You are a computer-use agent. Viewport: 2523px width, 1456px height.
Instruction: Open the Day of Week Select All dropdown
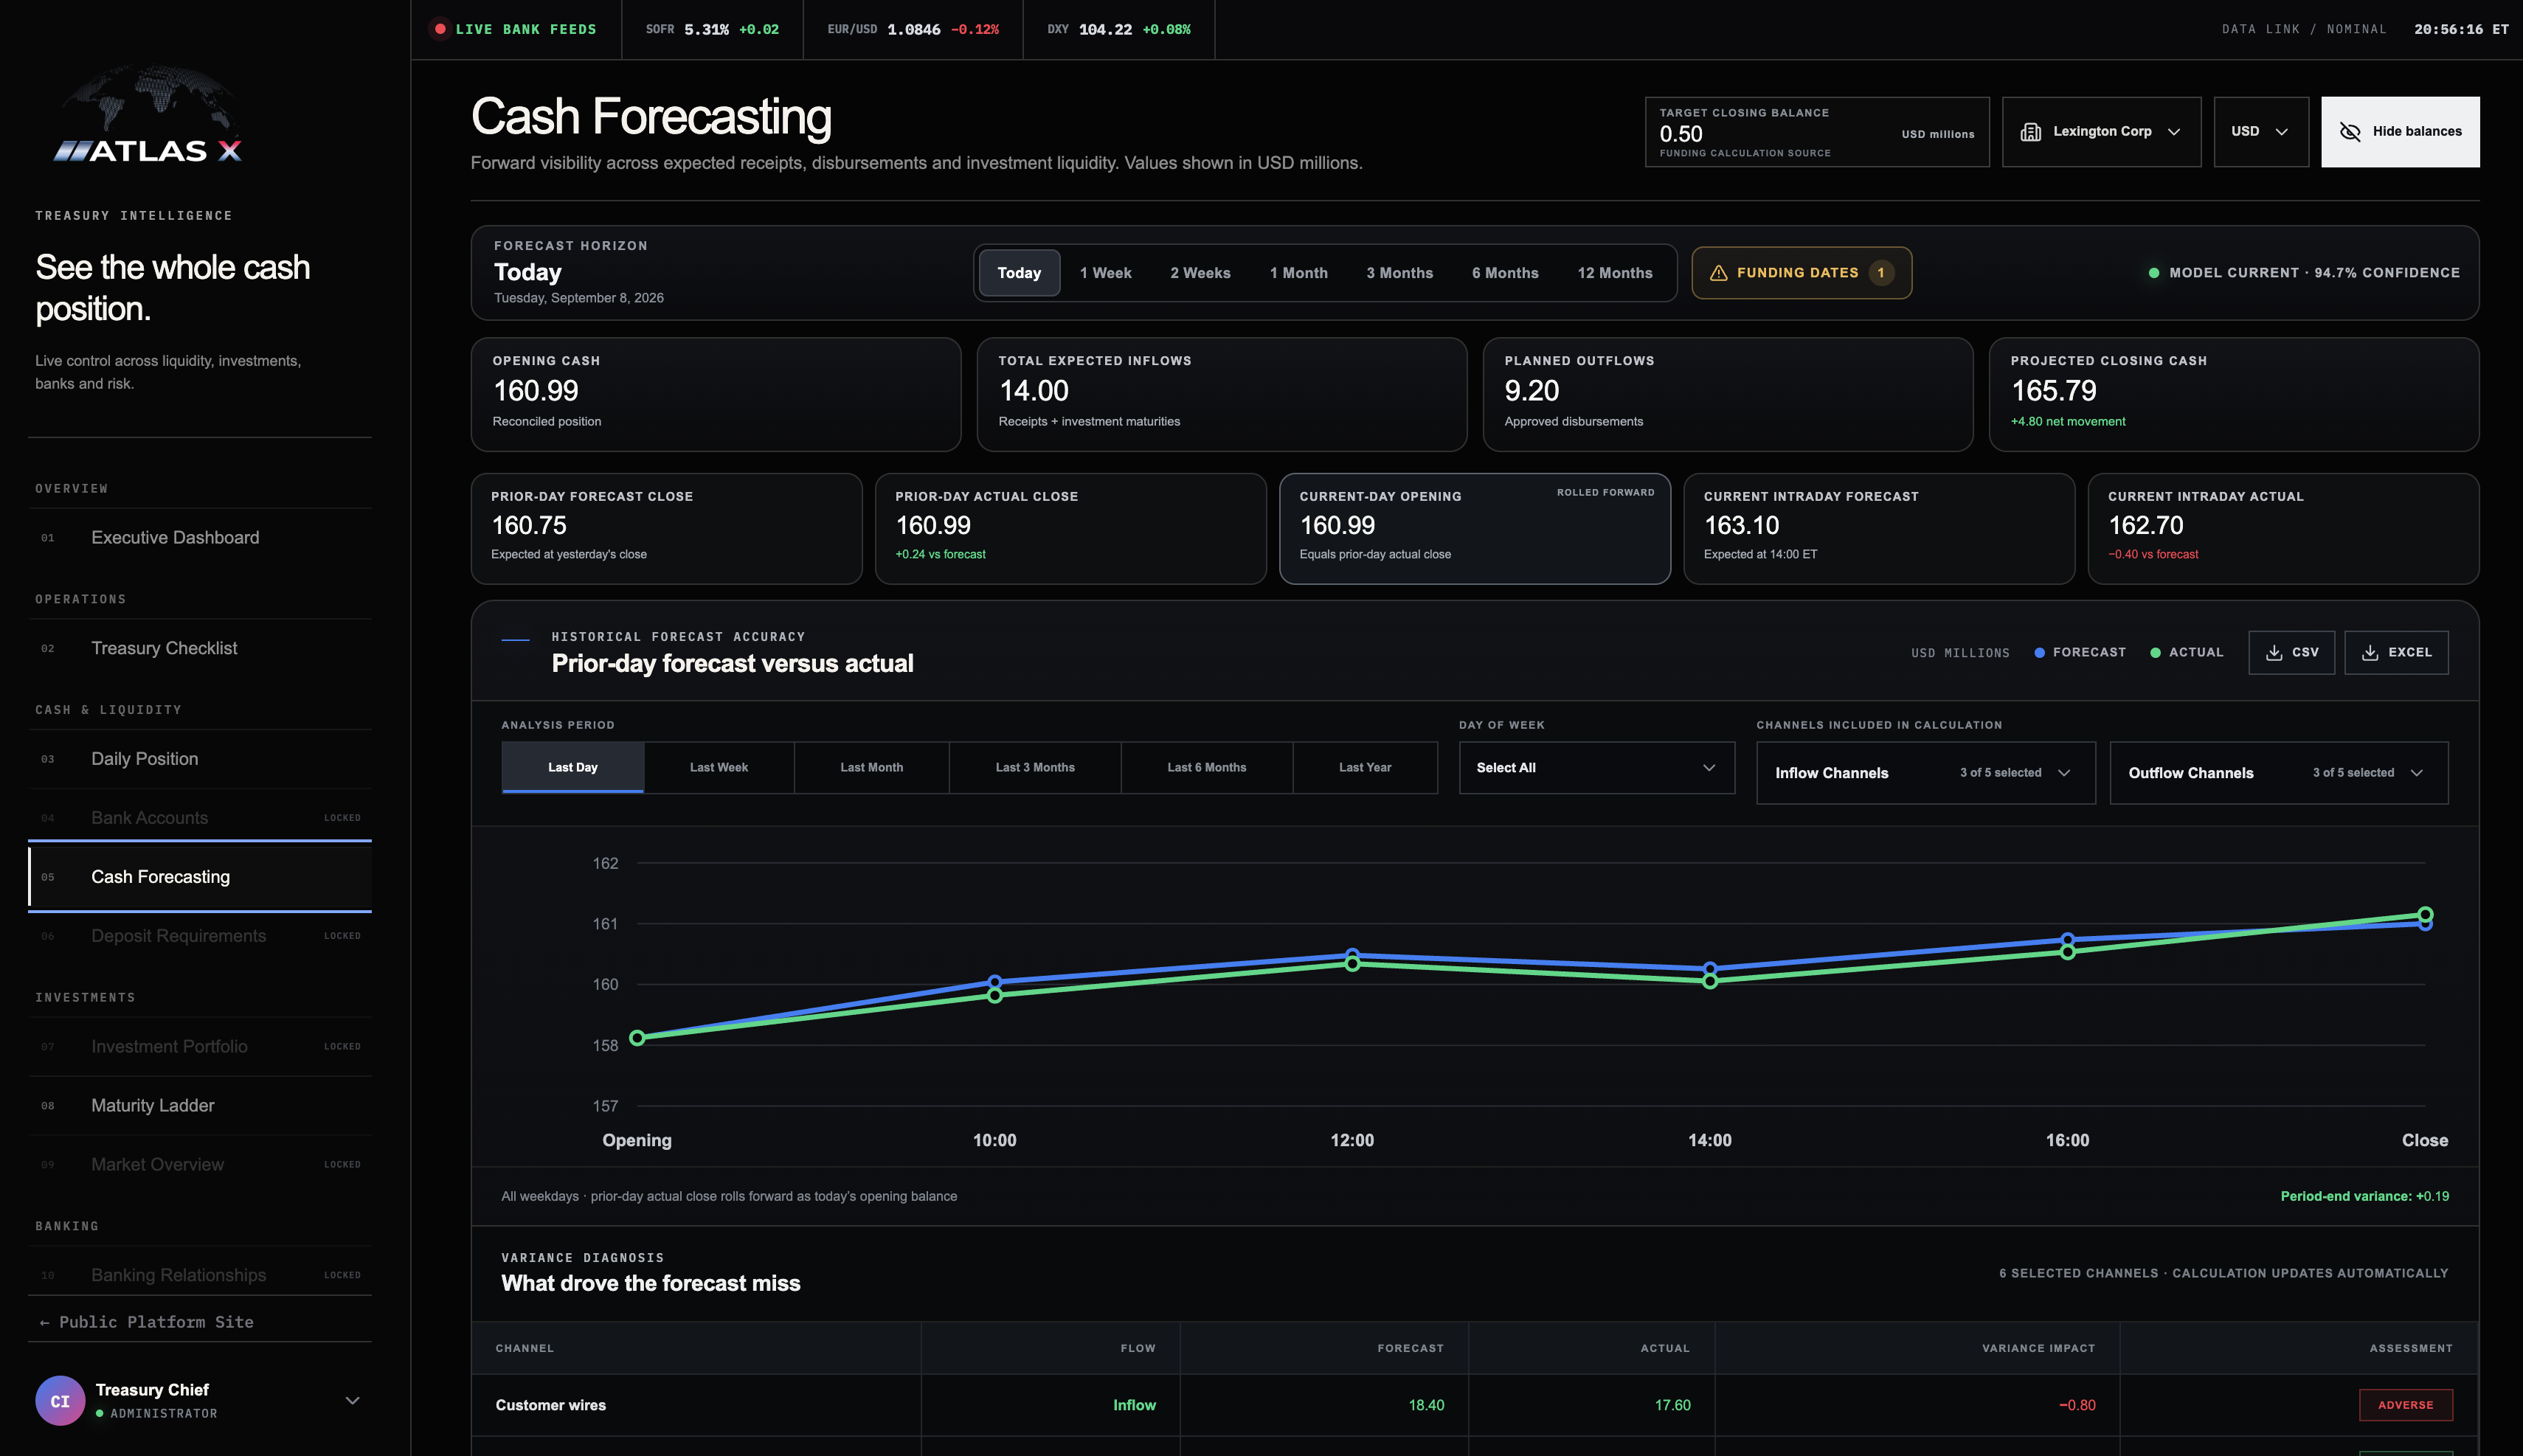click(1596, 767)
